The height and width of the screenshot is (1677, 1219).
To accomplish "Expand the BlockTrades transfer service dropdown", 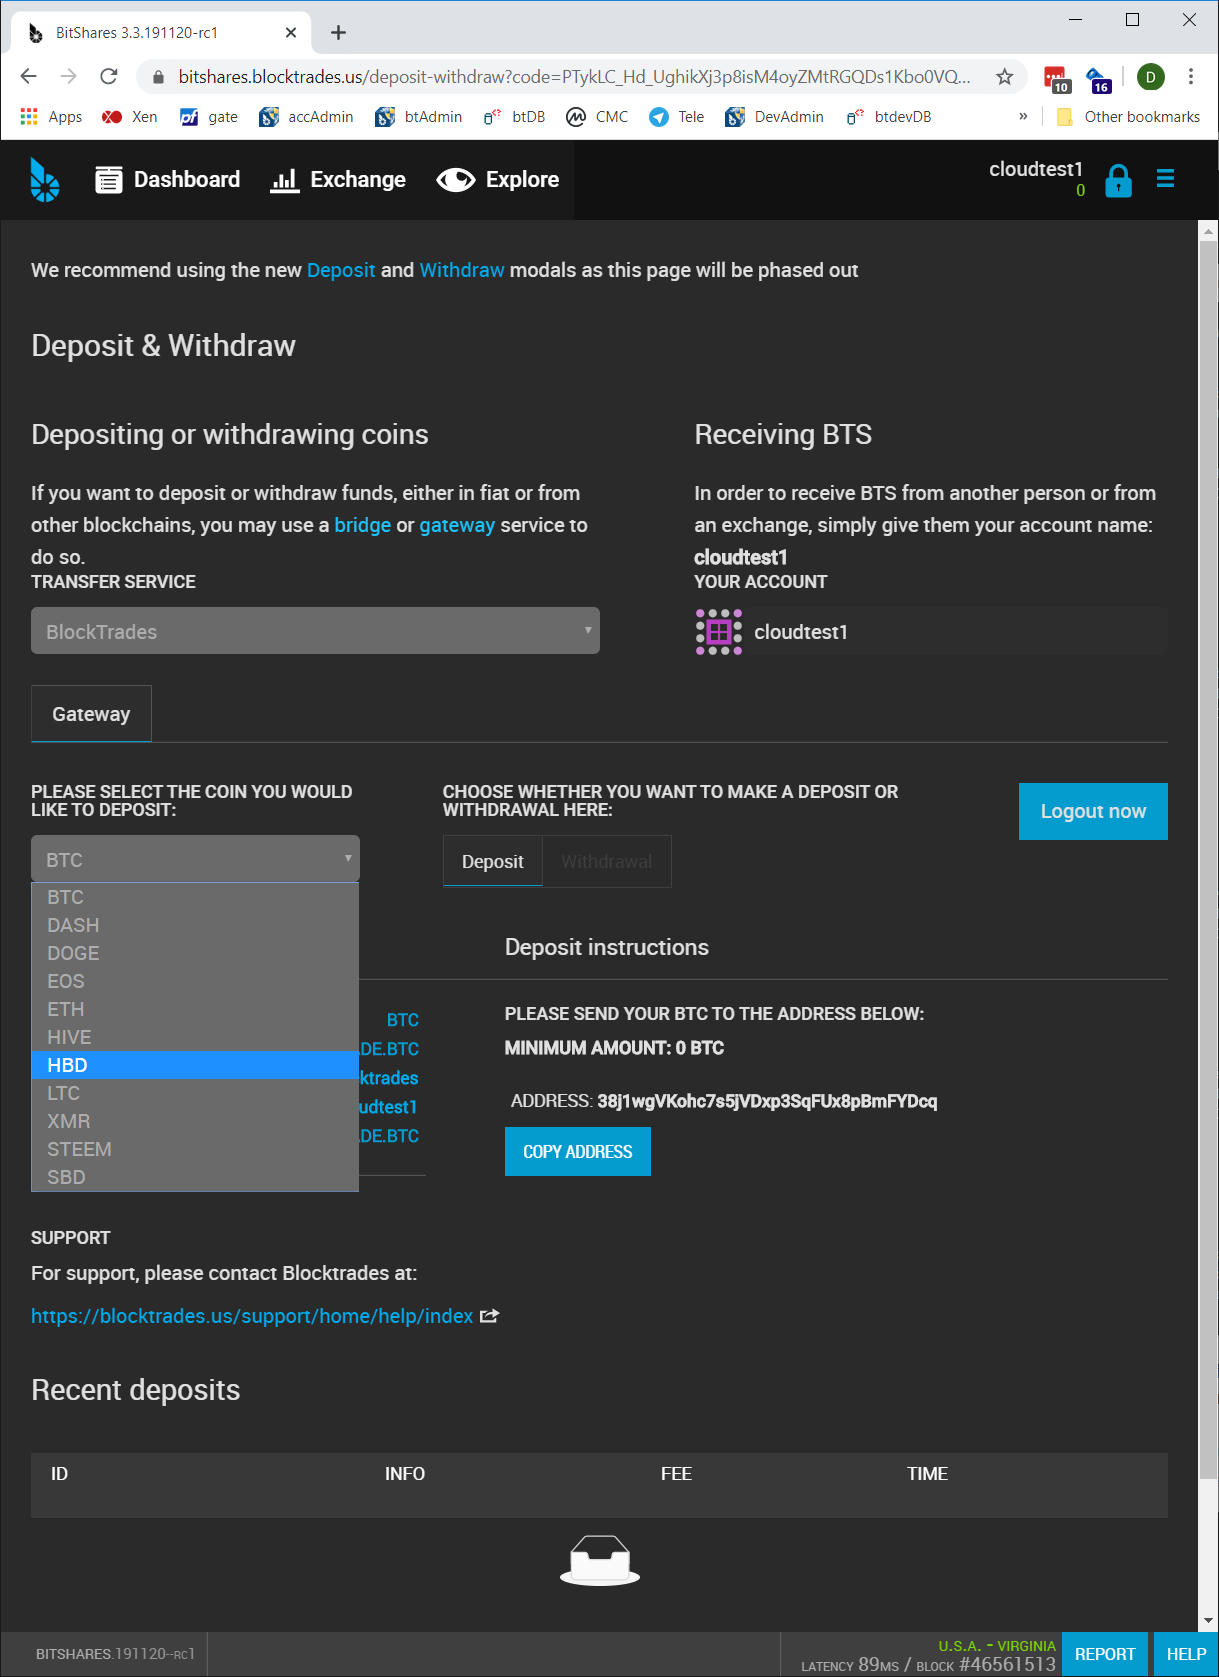I will click(x=315, y=631).
